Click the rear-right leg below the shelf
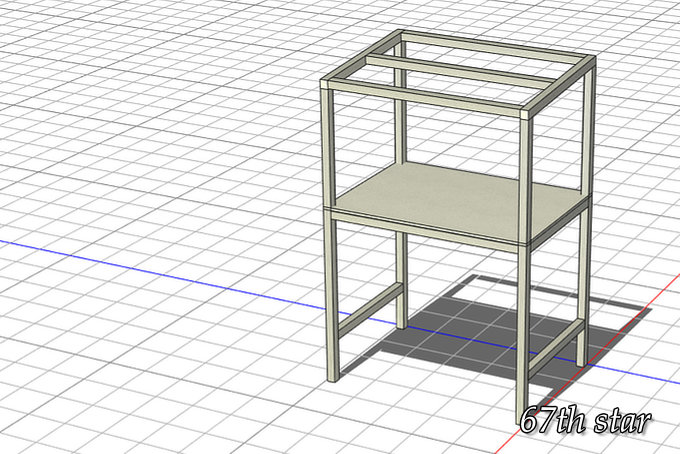This screenshot has height=454, width=680. click(582, 290)
